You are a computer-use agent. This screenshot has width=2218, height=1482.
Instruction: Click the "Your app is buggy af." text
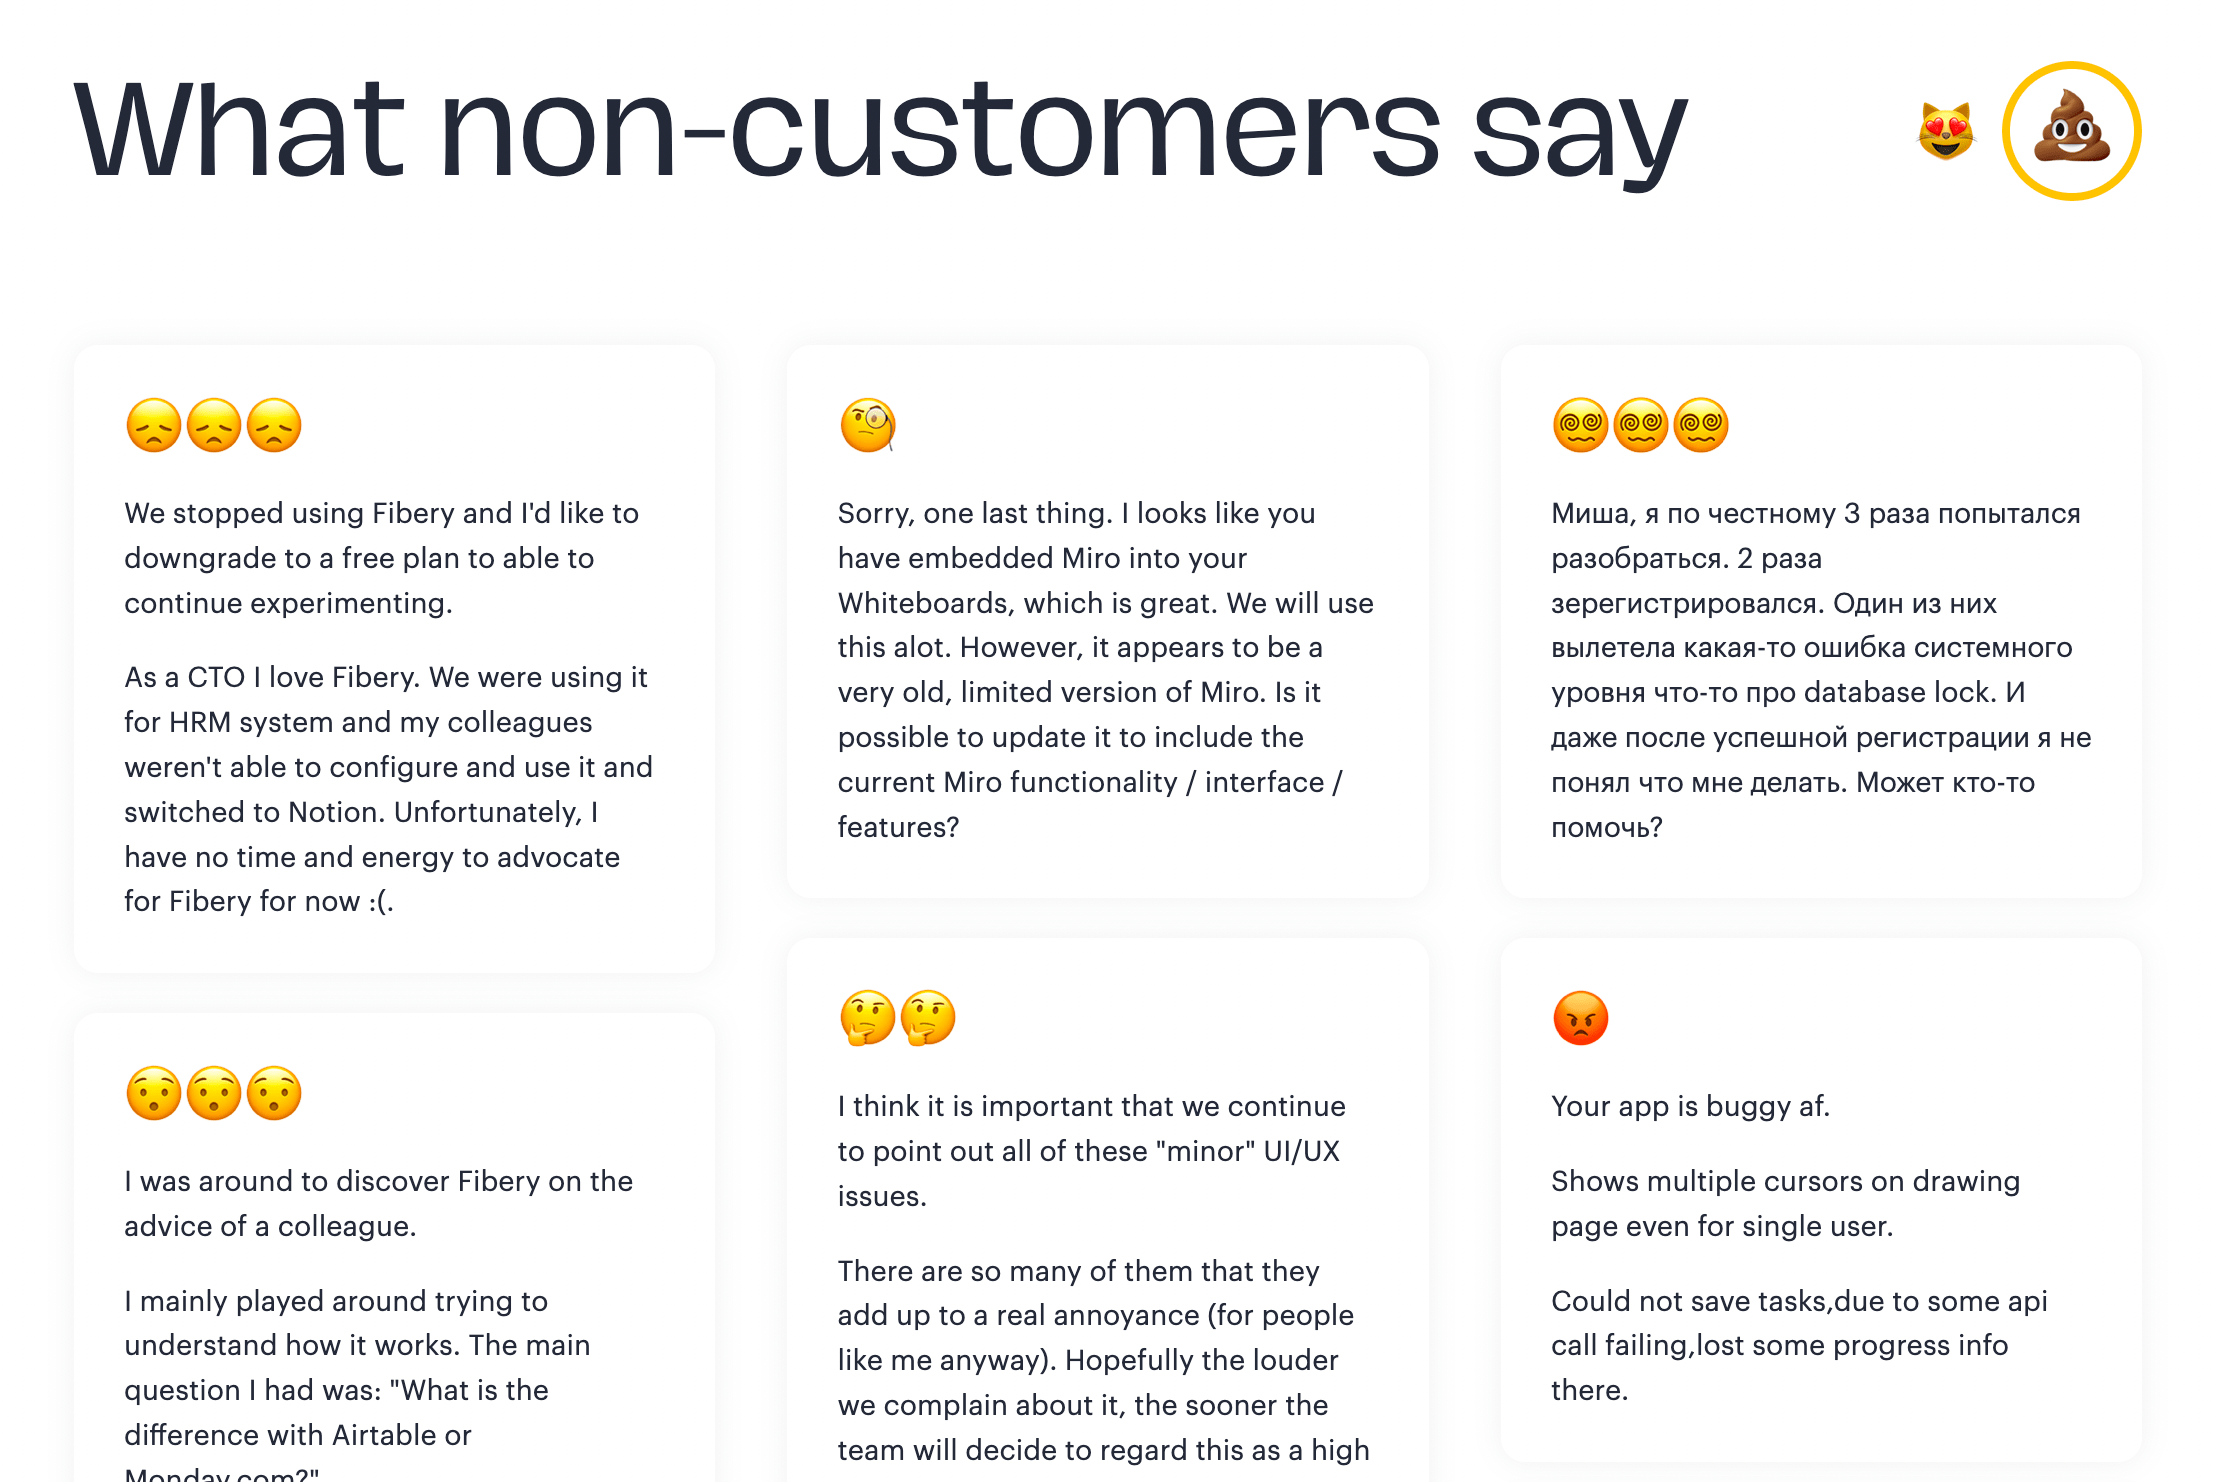[1690, 1106]
